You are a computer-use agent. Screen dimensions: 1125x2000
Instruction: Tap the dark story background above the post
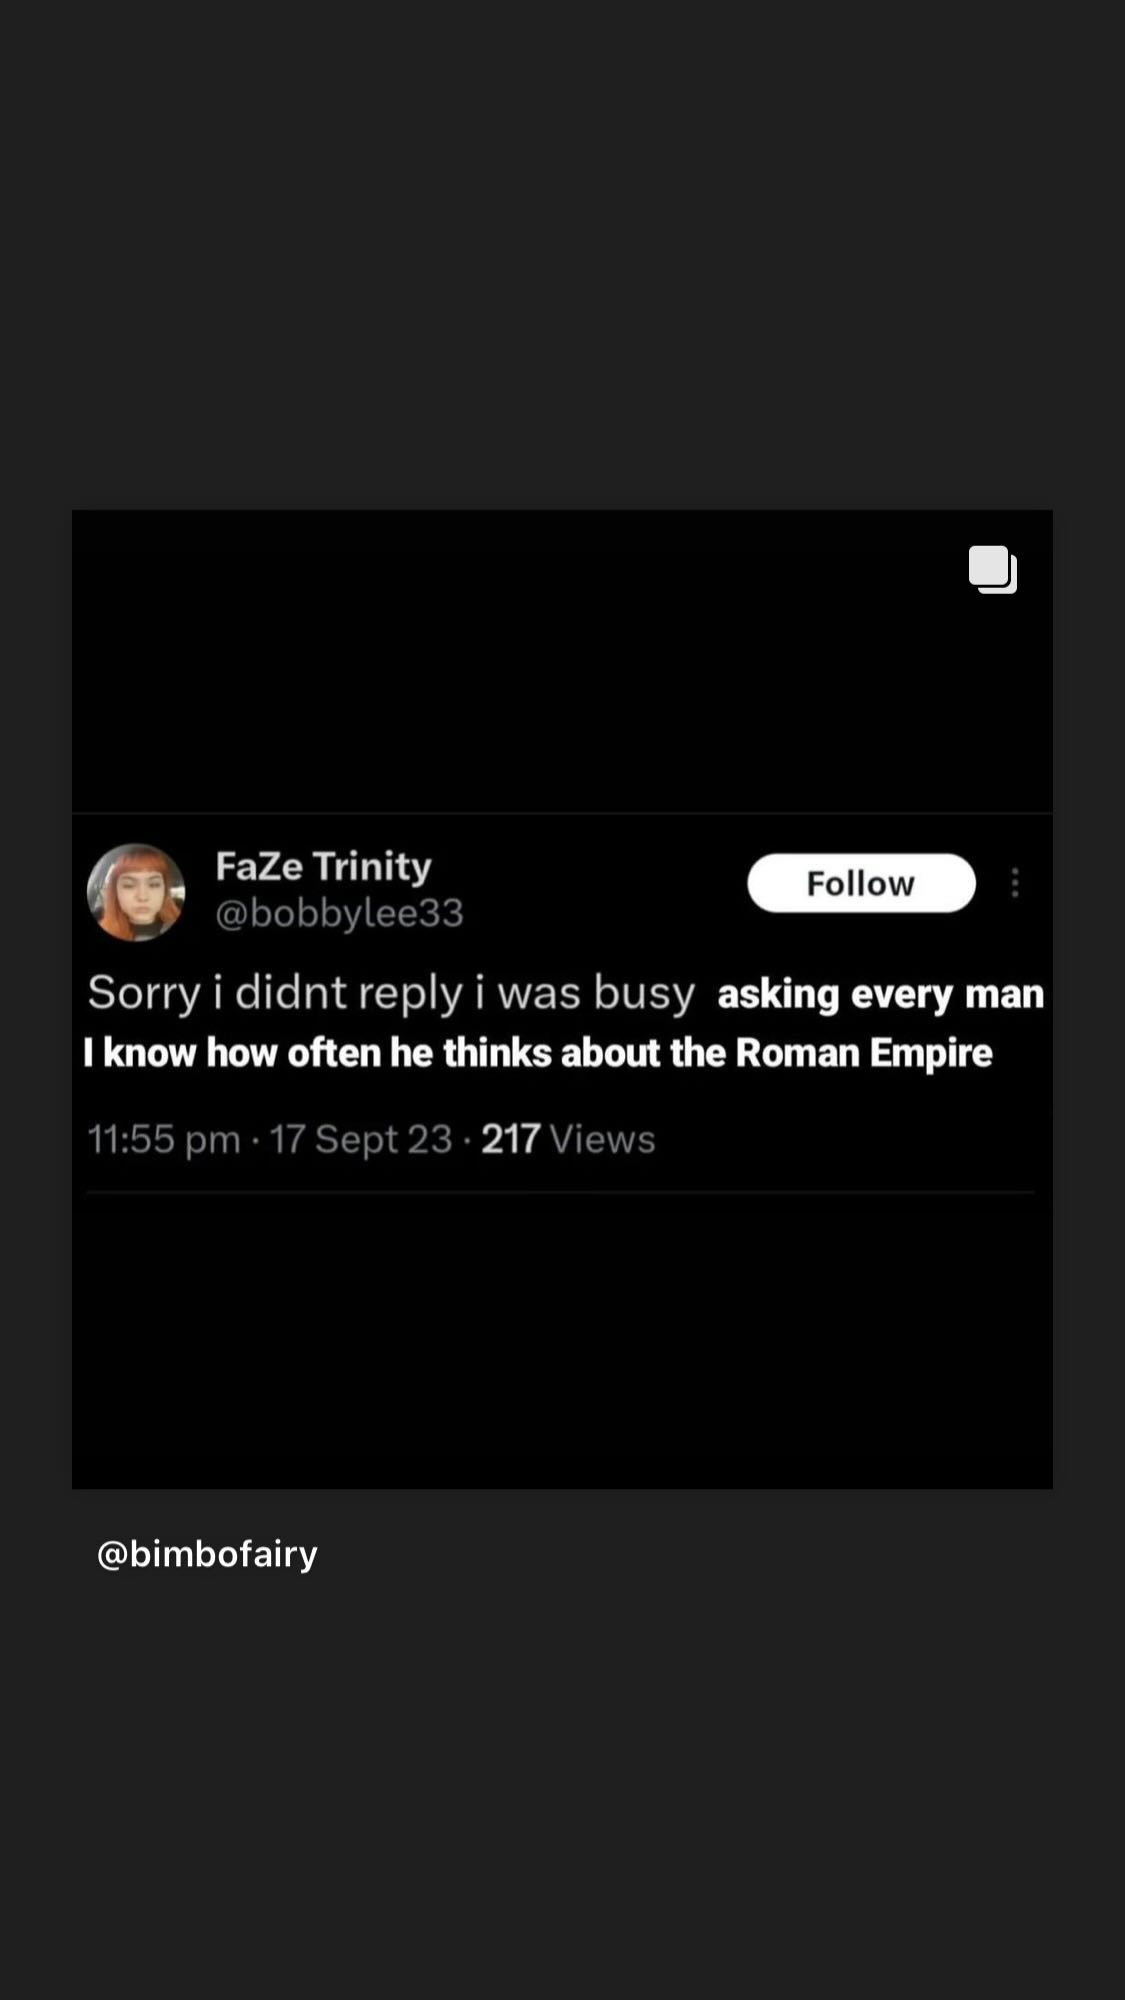tap(560, 250)
